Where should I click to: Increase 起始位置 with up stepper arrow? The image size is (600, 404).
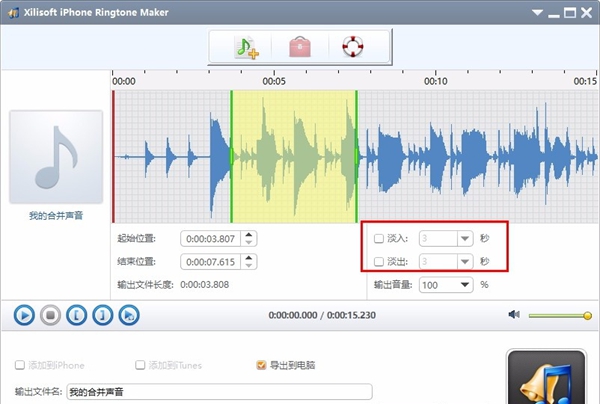[x=249, y=235]
